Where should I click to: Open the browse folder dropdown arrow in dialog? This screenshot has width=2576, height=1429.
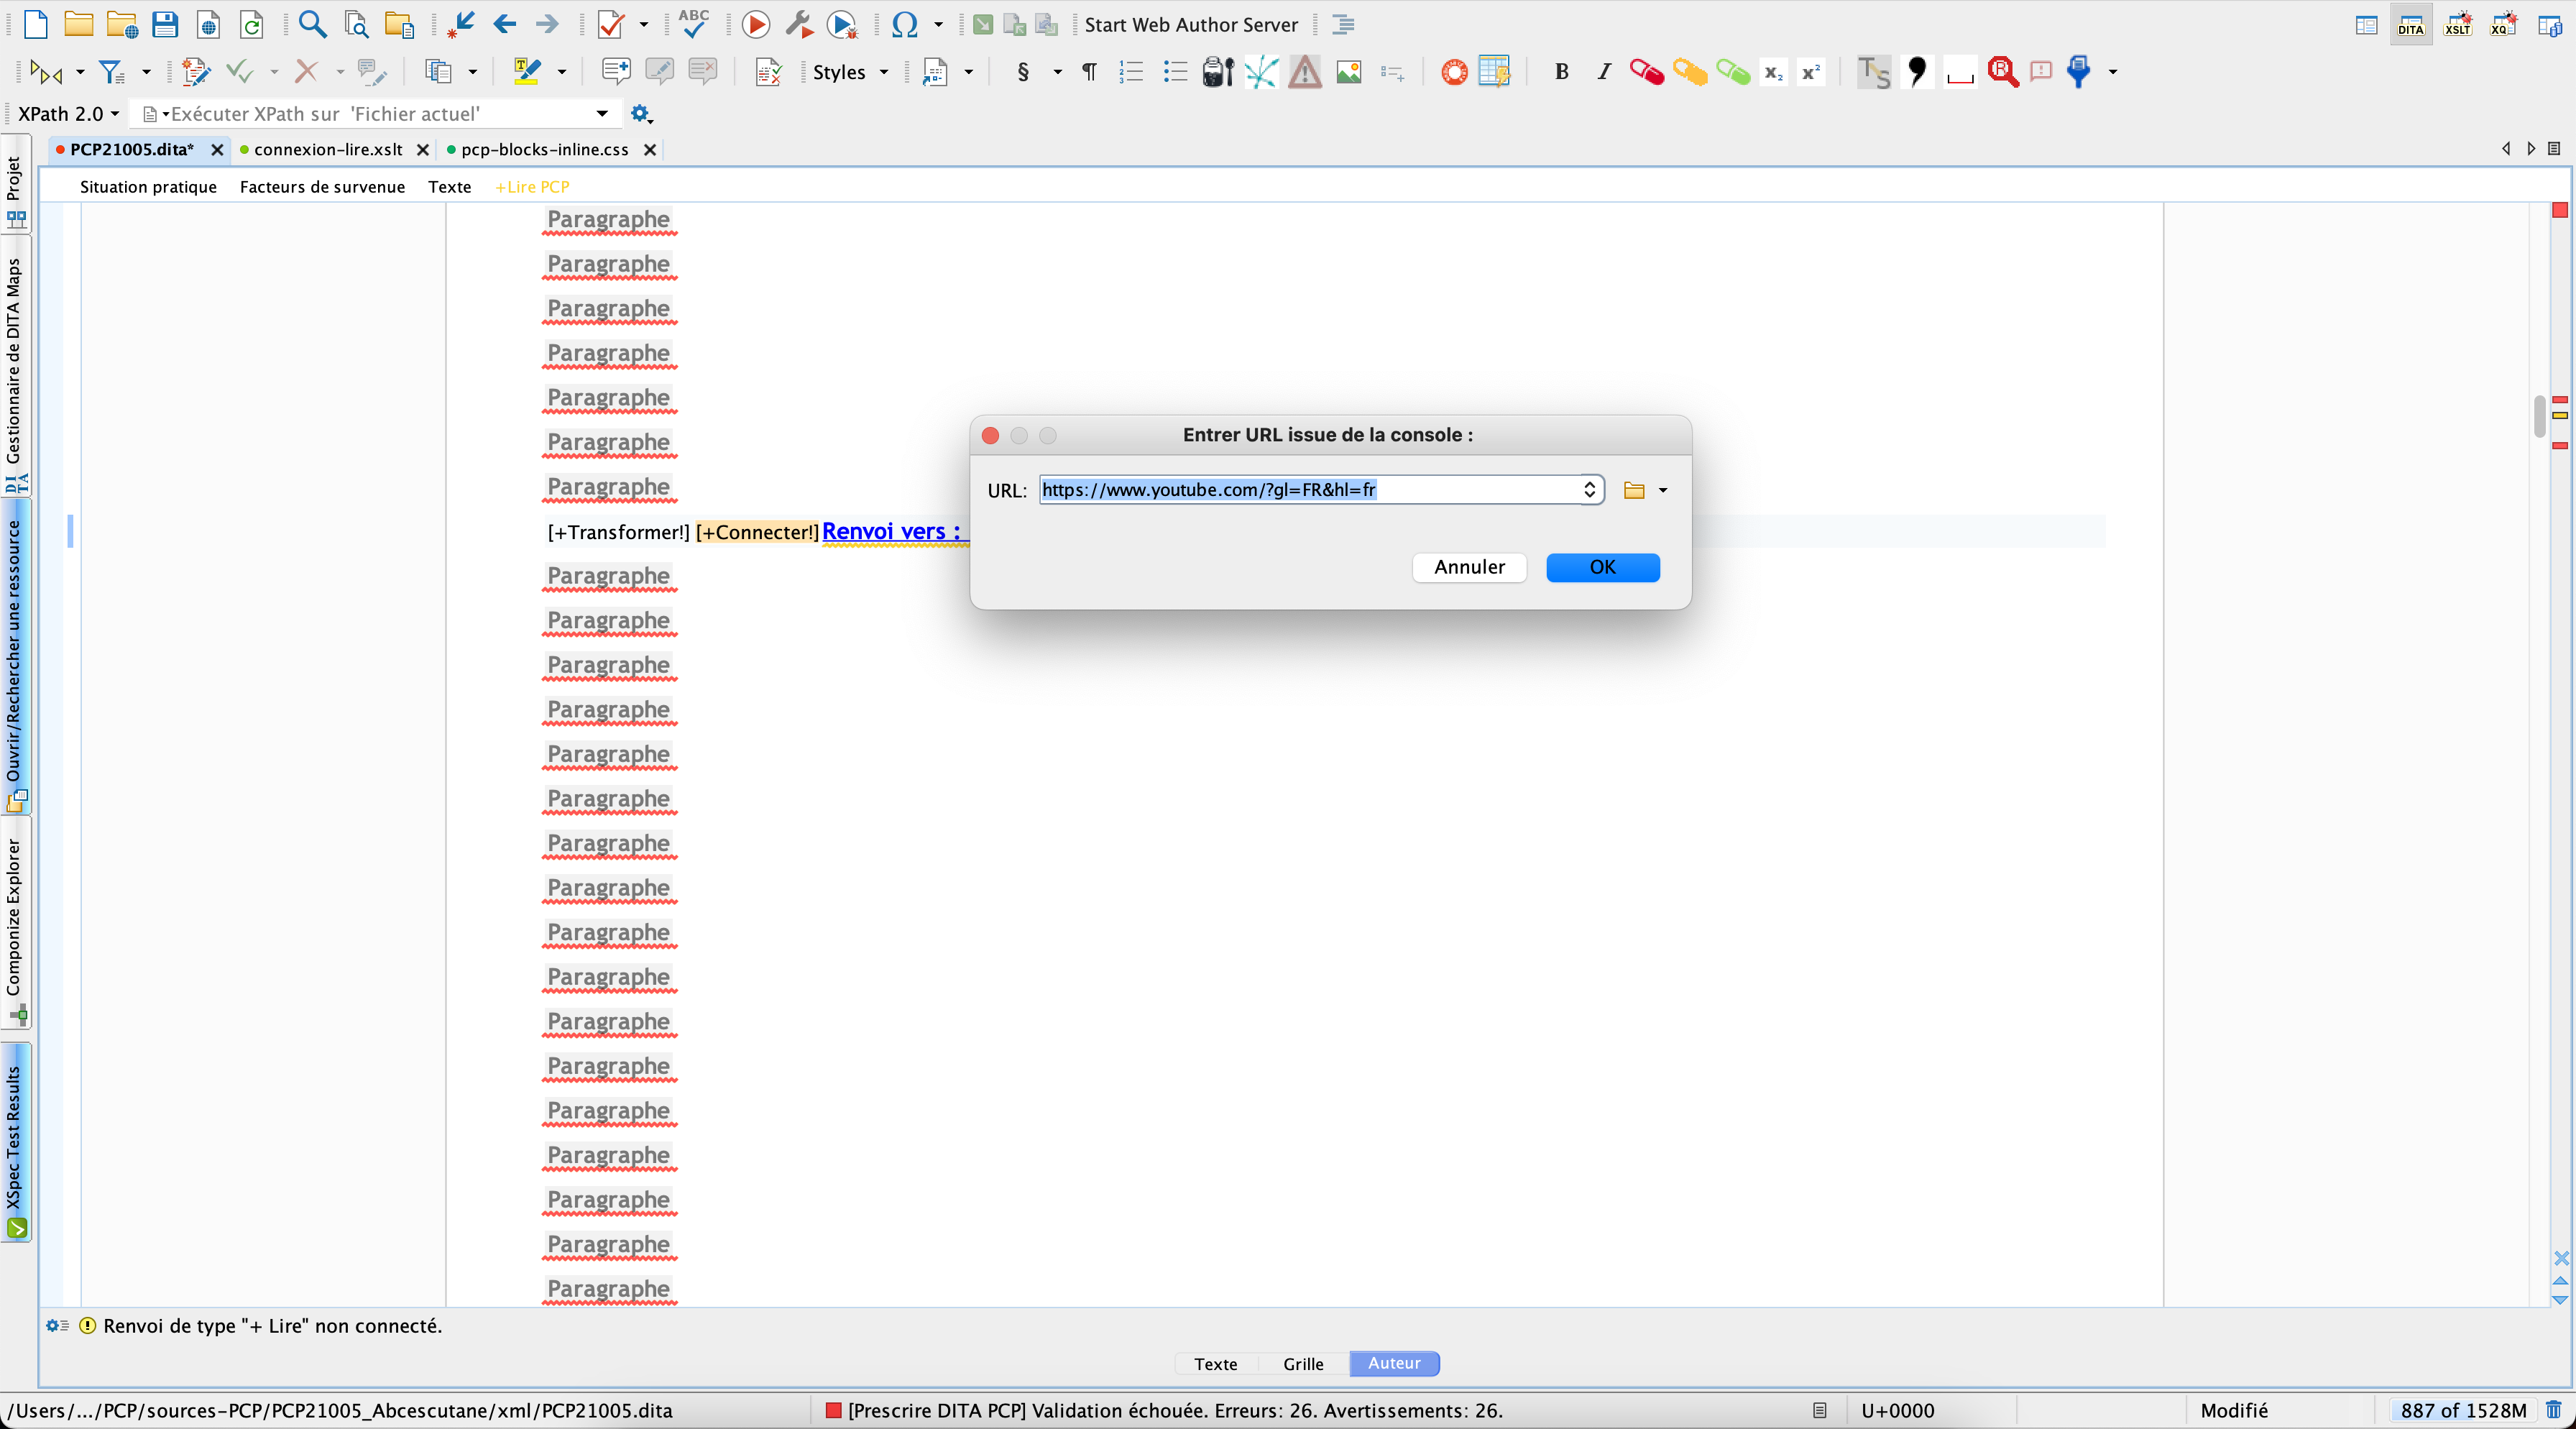click(x=1663, y=490)
